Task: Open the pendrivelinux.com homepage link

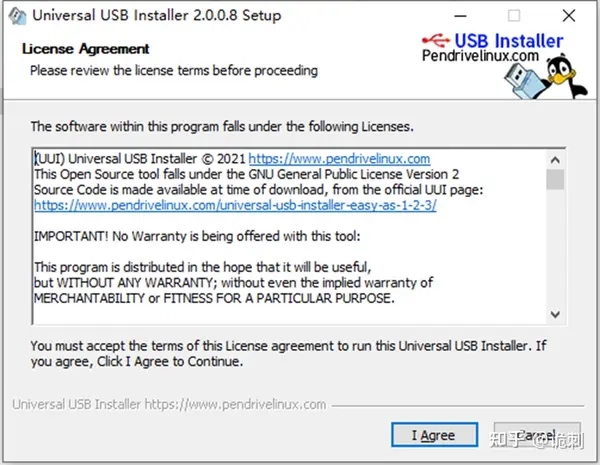Action: [x=339, y=158]
